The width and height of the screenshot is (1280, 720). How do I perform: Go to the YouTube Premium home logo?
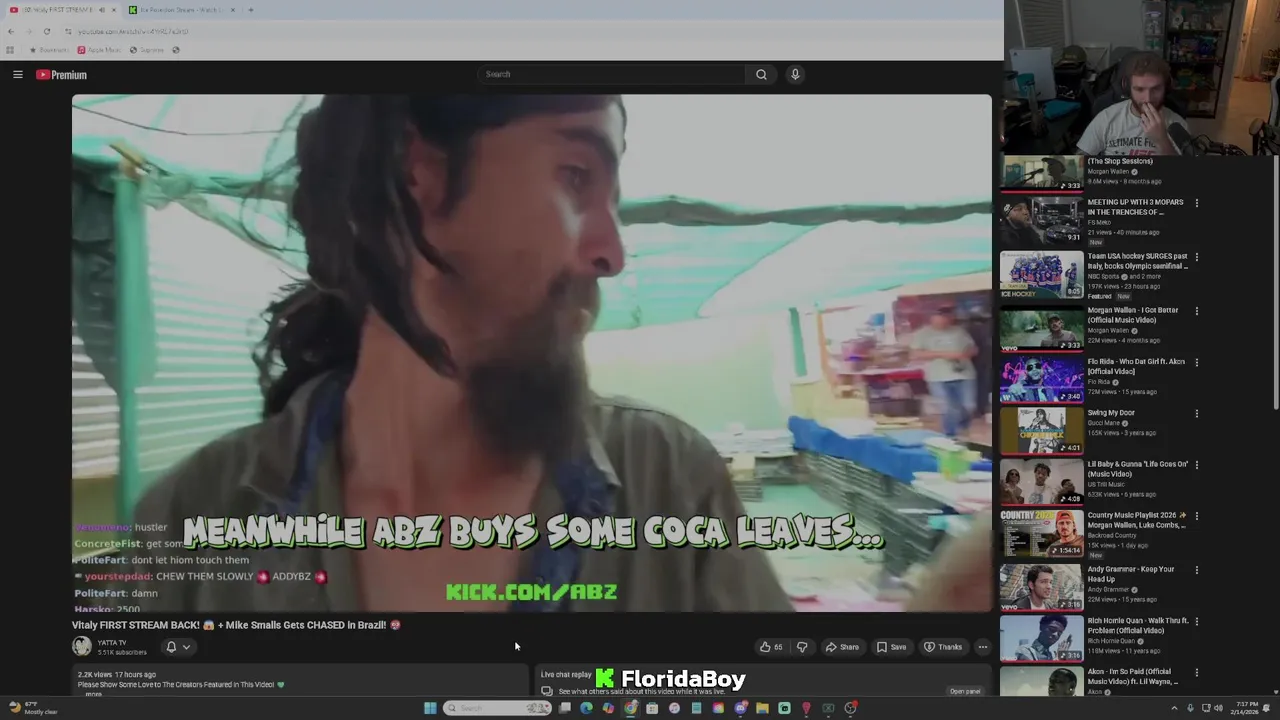tap(62, 75)
